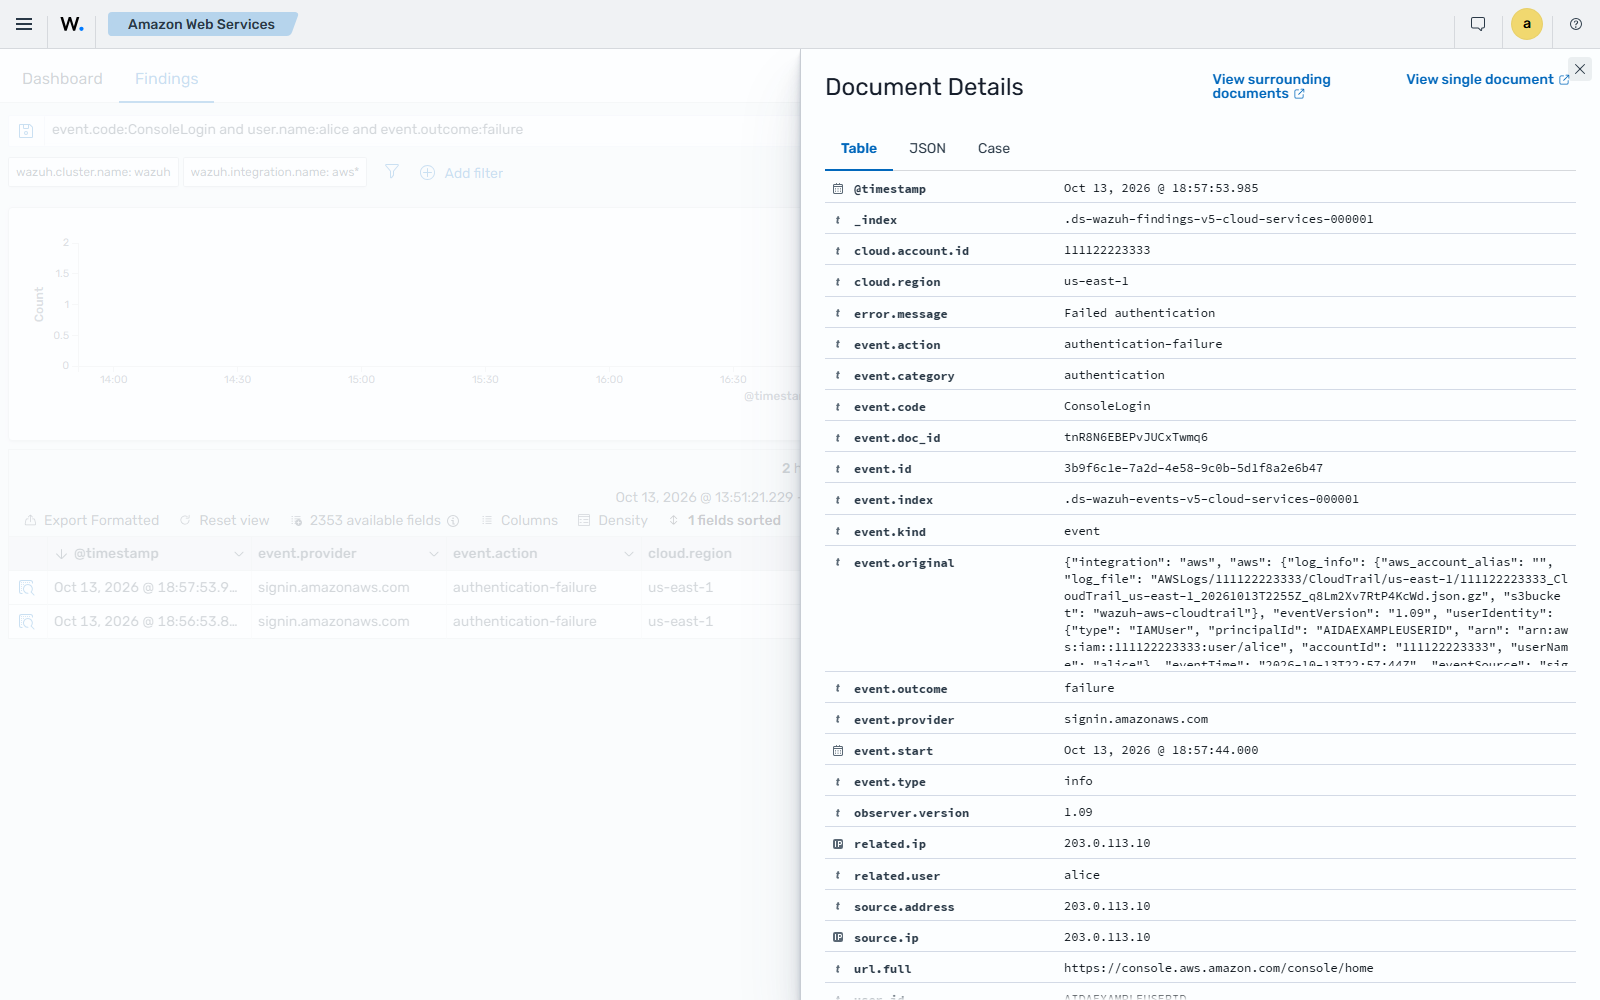Click the event.code value ConsoleLogin
The width and height of the screenshot is (1600, 1000).
[x=1107, y=406]
